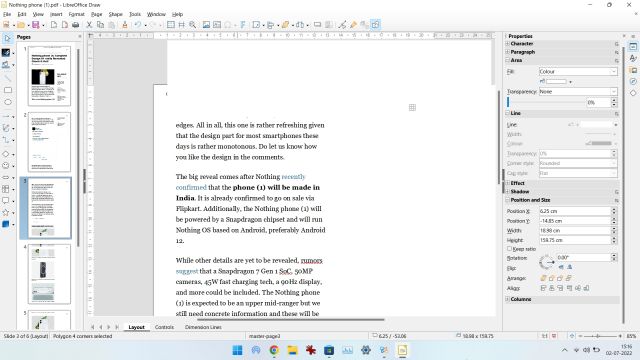Click the Shadow toolbar icon
This screenshot has height=360, width=640.
click(317, 25)
